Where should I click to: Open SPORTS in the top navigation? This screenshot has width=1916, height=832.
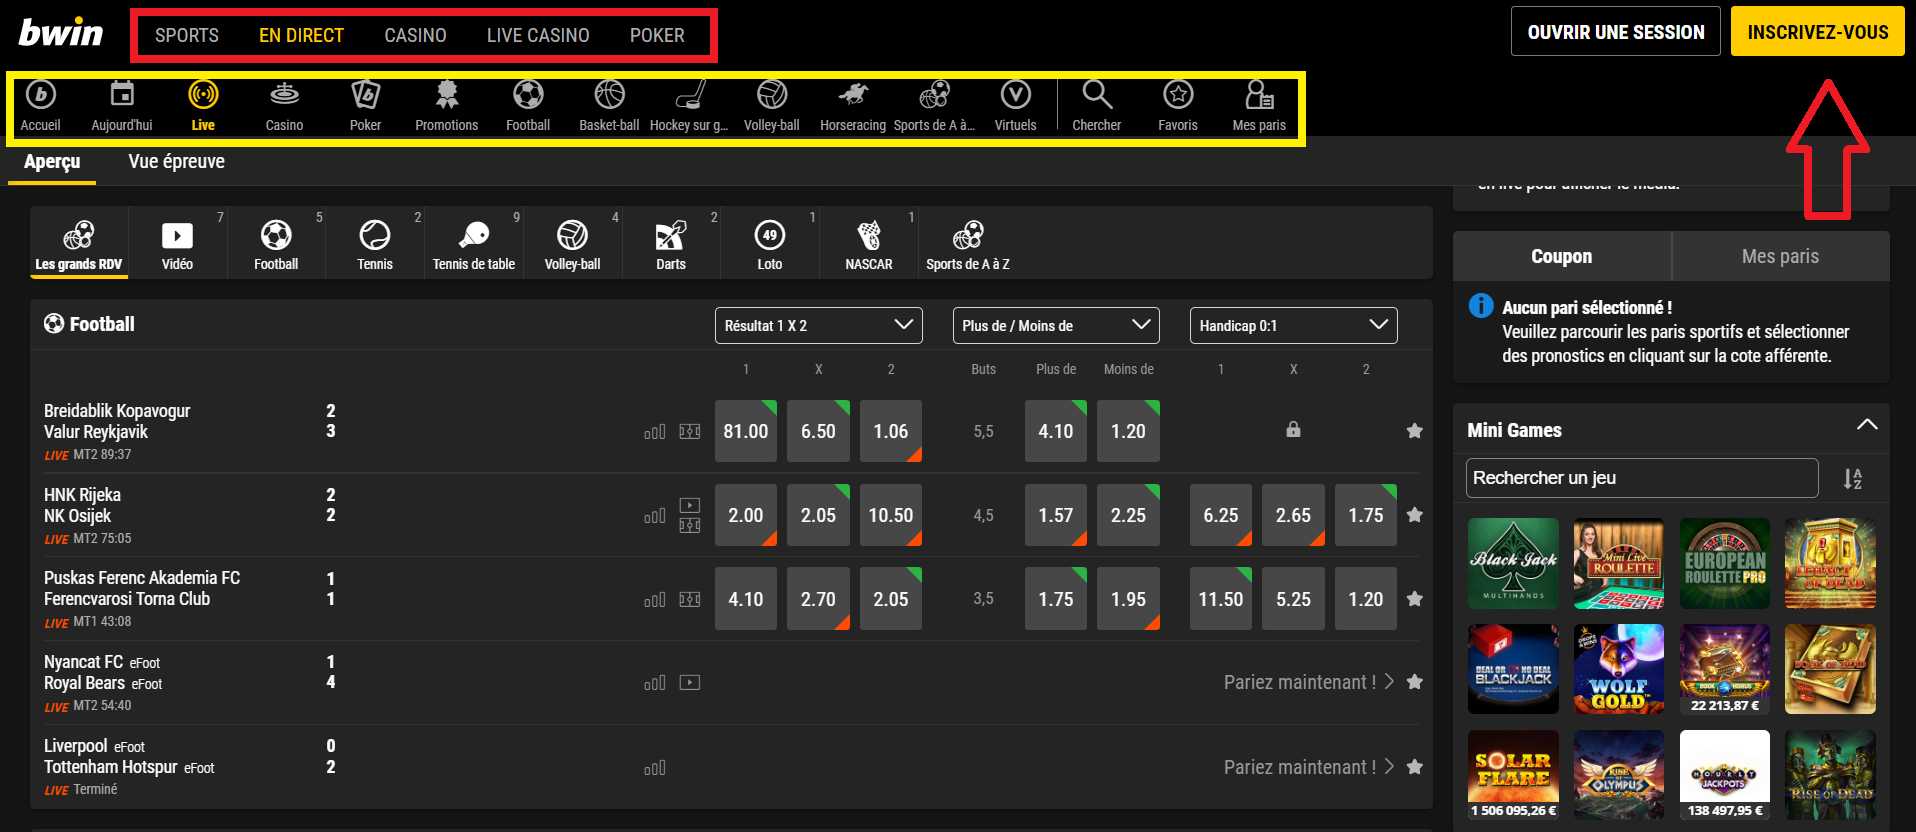point(187,35)
